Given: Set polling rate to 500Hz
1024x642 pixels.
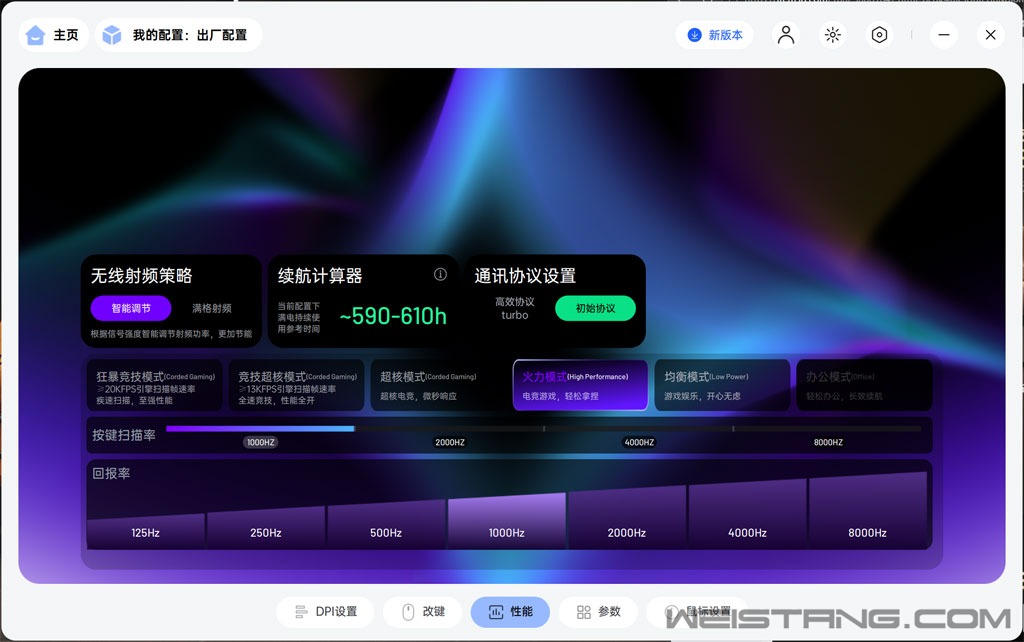Looking at the screenshot, I should click(x=386, y=524).
